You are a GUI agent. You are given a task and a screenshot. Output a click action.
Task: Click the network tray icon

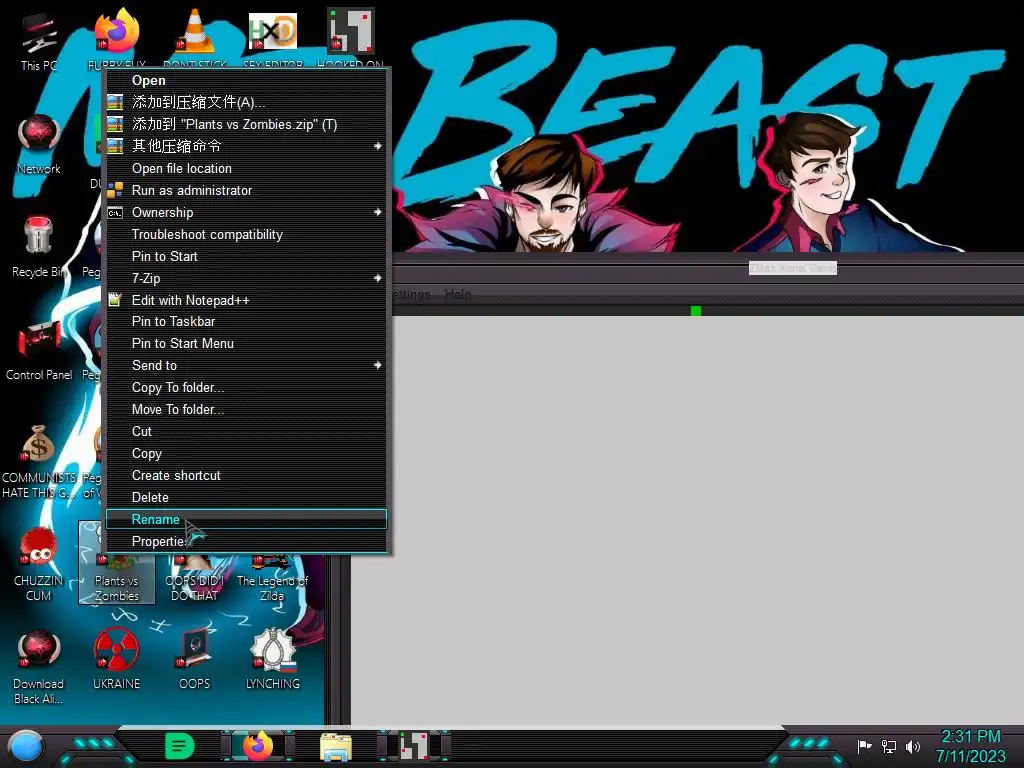[x=889, y=746]
